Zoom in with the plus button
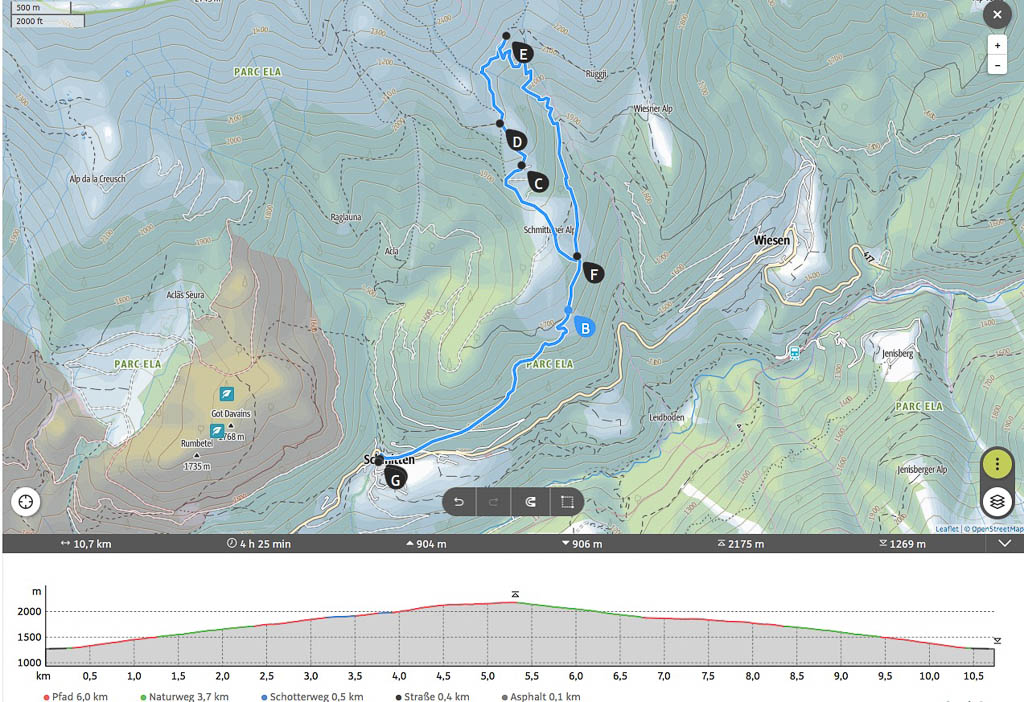Screen dimensions: 1024x702 [x=996, y=46]
